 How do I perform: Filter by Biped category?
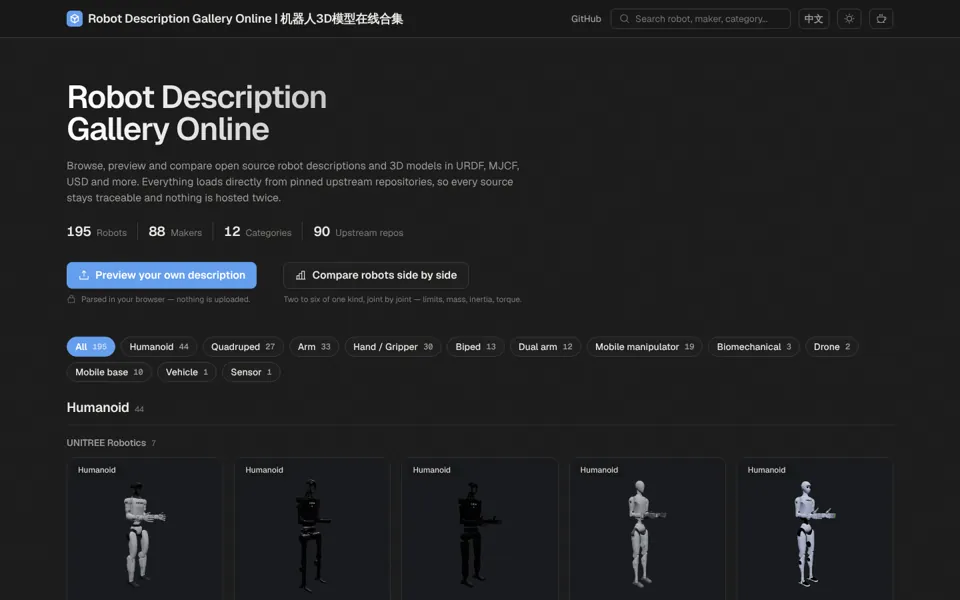pyautogui.click(x=475, y=347)
